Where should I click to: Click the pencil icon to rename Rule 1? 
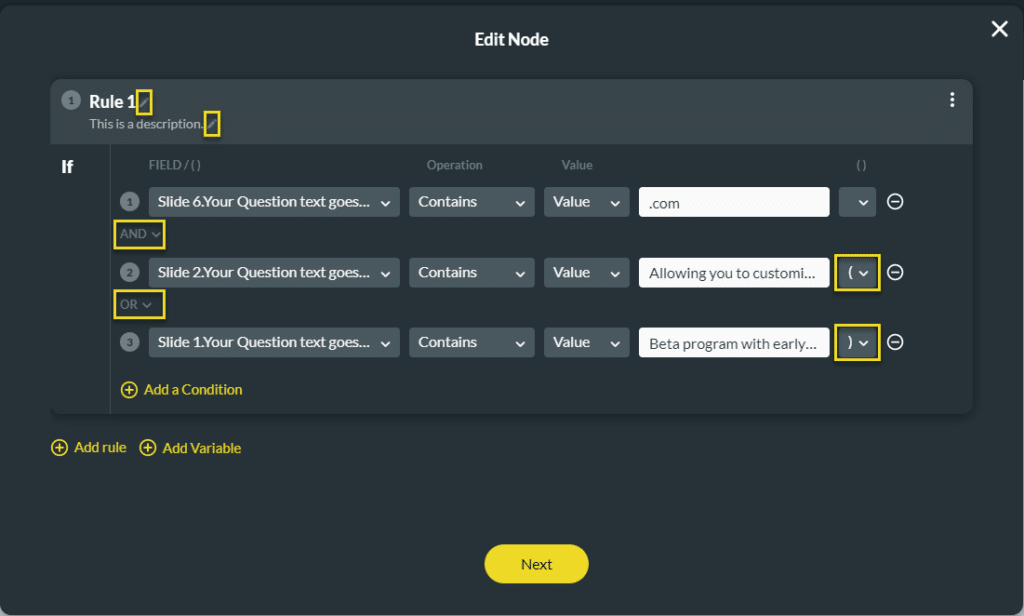[142, 100]
